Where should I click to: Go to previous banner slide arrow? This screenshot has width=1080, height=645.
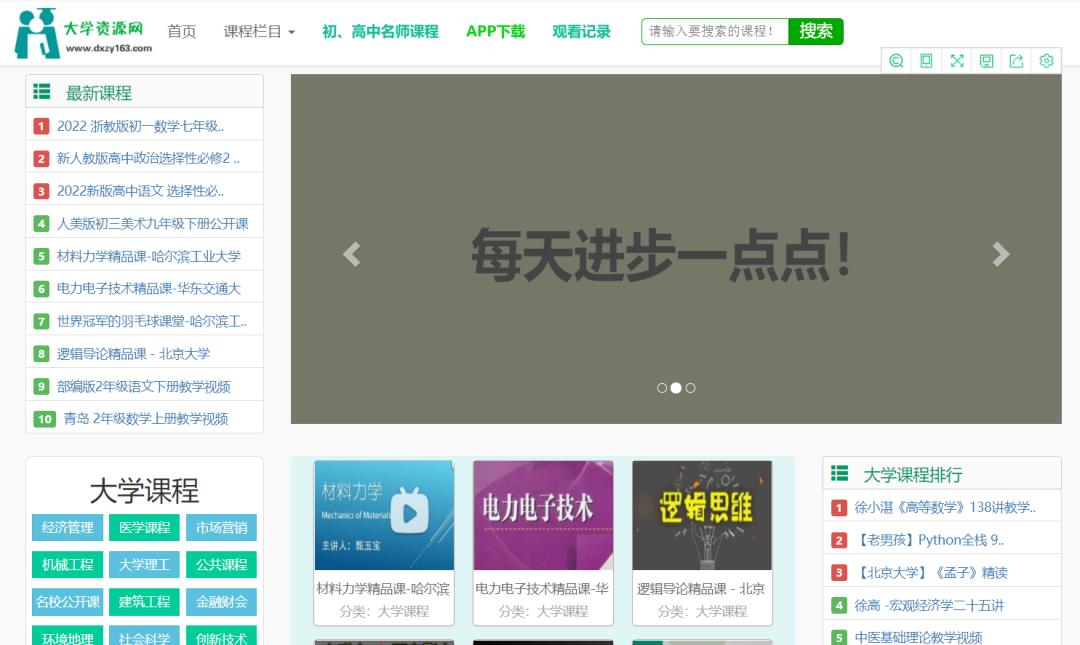351,254
